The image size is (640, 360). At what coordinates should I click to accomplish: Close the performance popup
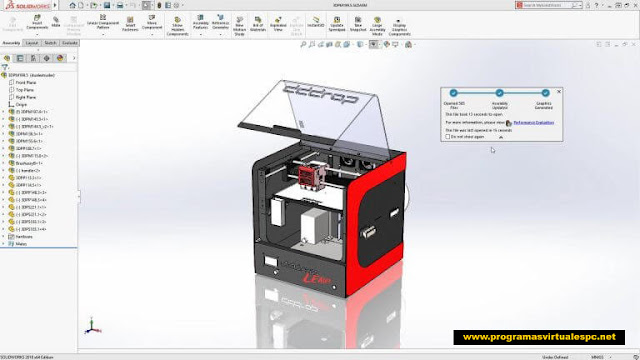point(559,91)
